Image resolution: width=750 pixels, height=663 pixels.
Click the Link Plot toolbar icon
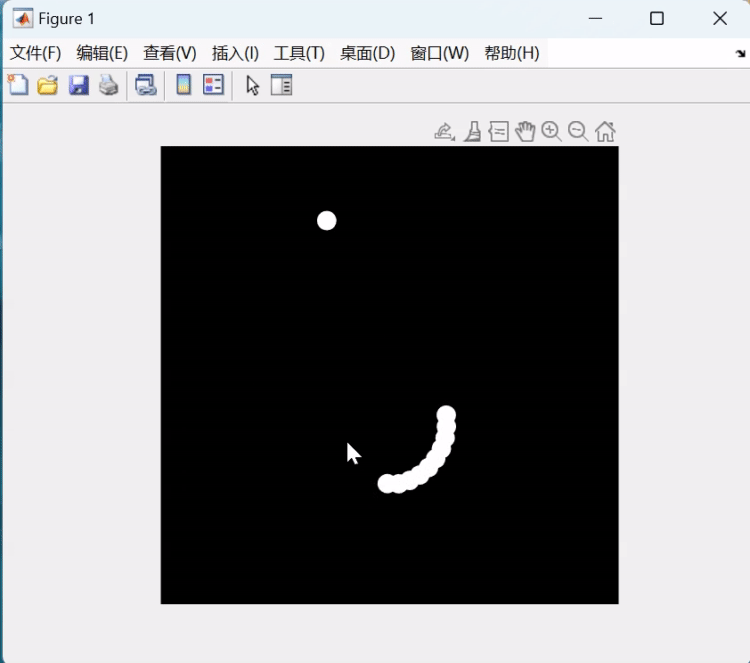145,85
